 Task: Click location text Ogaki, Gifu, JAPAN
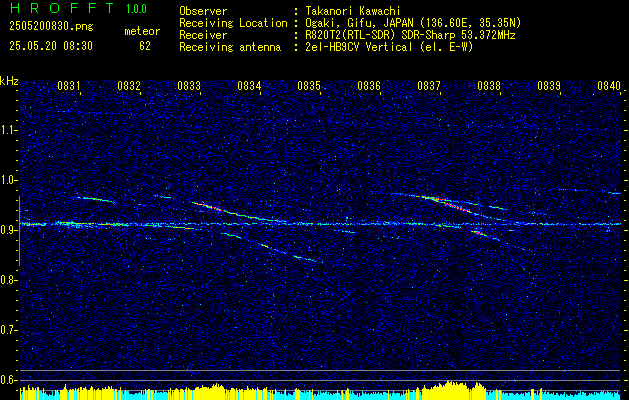359,23
